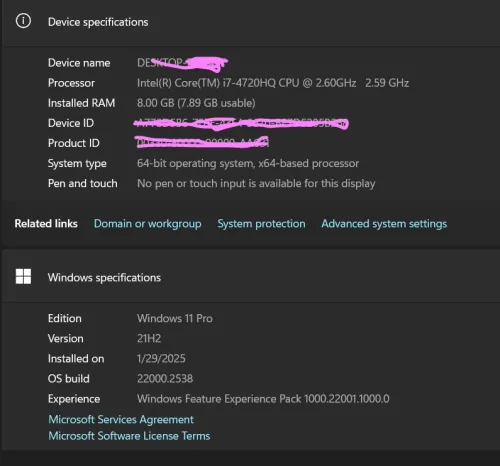This screenshot has width=500, height=466.
Task: Click the Product ID label
Action: click(74, 143)
